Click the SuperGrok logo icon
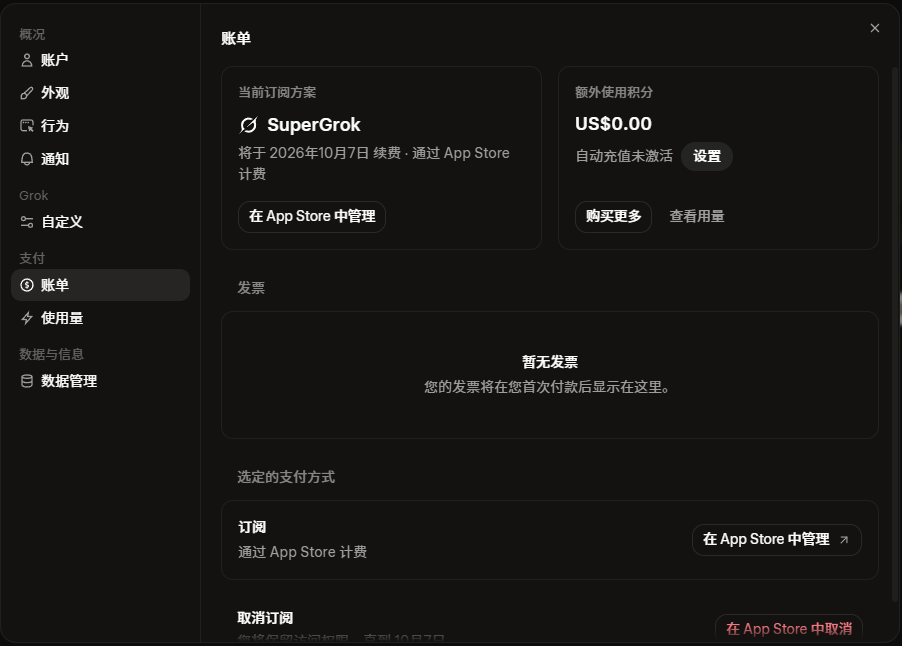 point(249,125)
